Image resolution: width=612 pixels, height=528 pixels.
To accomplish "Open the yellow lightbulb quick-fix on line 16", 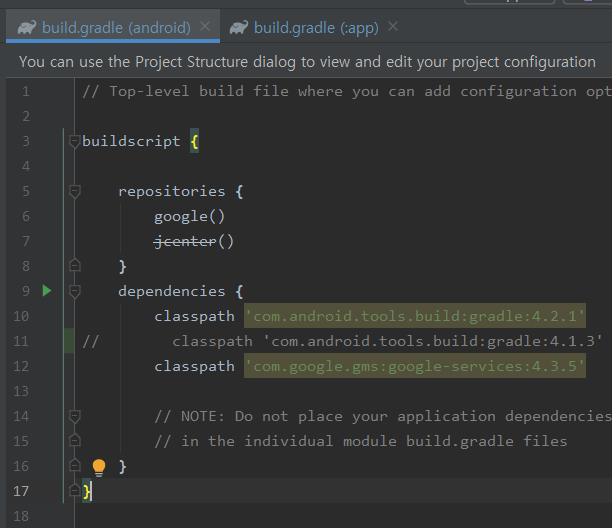I will [99, 467].
